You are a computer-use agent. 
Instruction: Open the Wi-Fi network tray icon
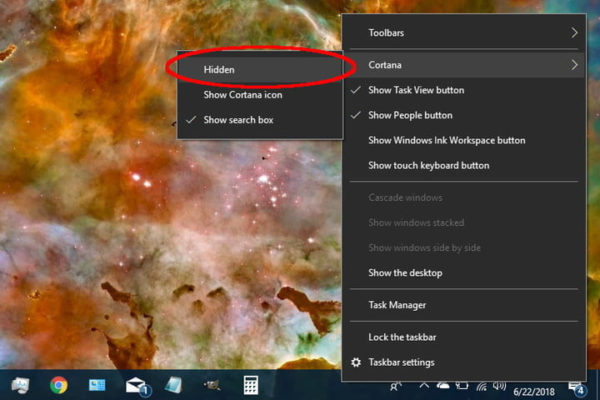pyautogui.click(x=481, y=386)
